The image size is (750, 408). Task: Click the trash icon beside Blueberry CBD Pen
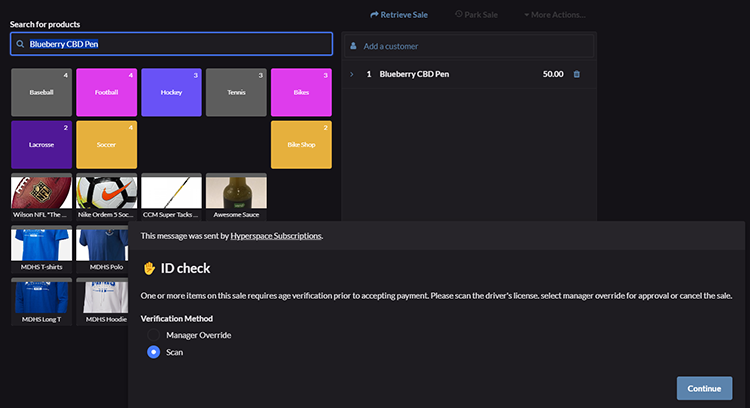coord(576,74)
